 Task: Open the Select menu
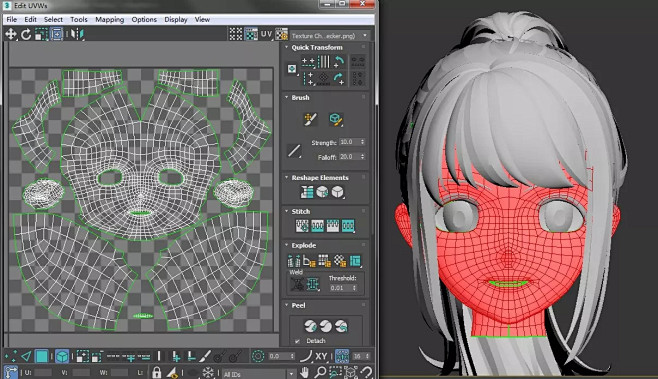pos(53,19)
